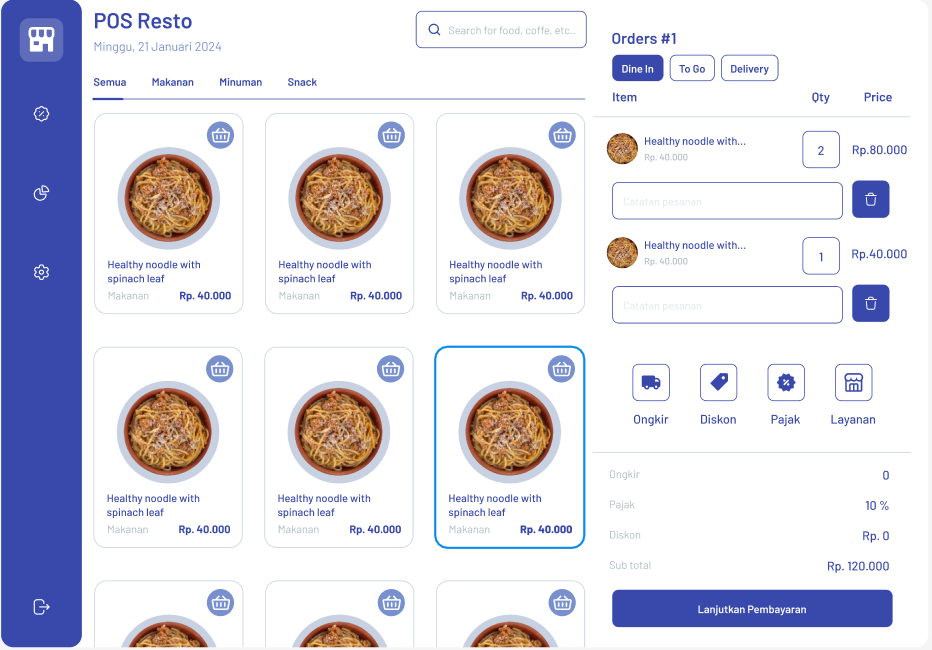Click the Lanjutkan Pembayaran button
This screenshot has height=650, width=932.
tap(752, 609)
